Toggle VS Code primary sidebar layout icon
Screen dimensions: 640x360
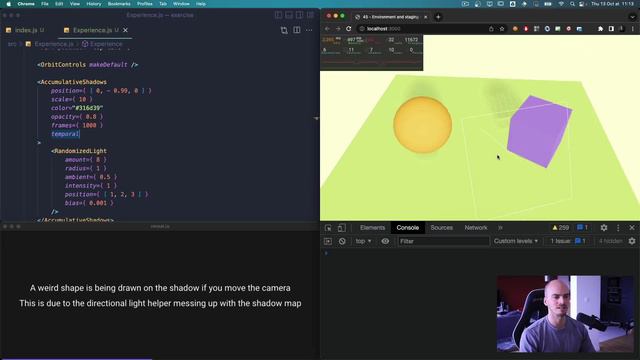tap(278, 15)
